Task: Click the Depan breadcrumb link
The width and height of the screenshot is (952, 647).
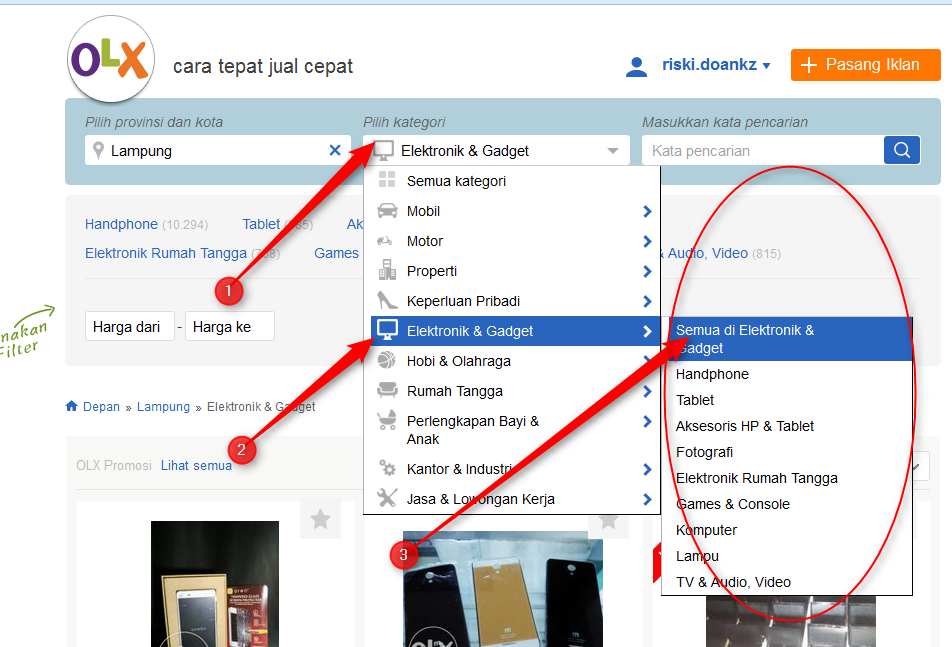Action: (x=101, y=407)
